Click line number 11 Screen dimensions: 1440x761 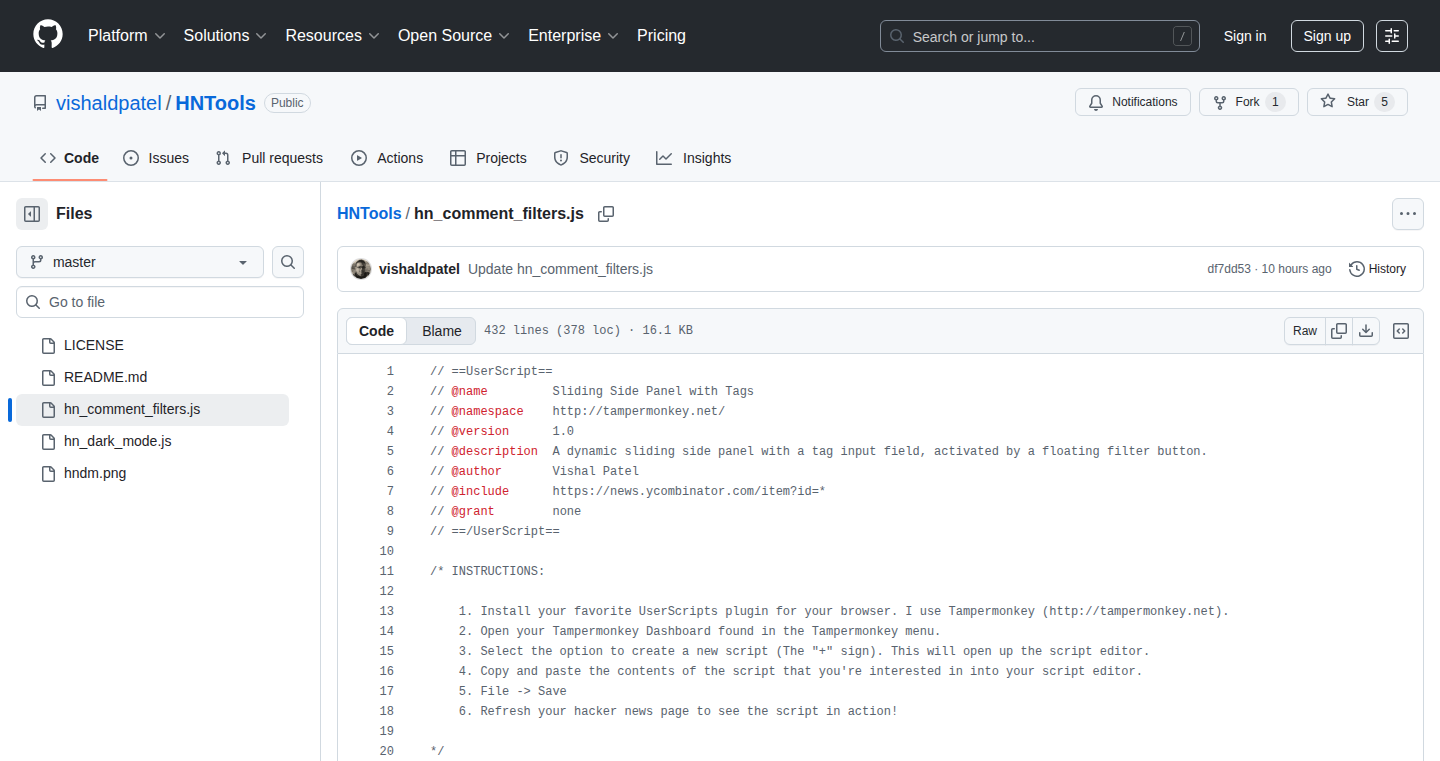(387, 571)
